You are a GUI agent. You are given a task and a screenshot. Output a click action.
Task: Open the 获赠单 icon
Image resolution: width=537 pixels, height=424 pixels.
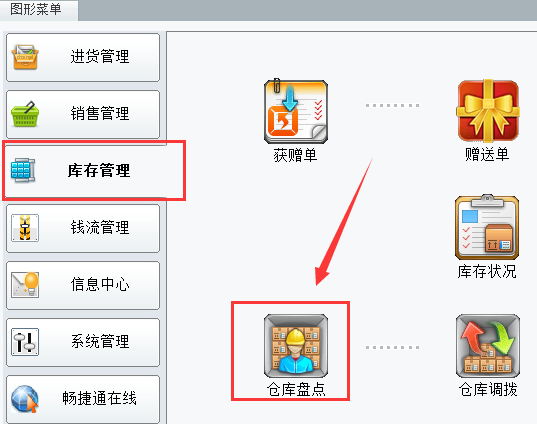(296, 111)
